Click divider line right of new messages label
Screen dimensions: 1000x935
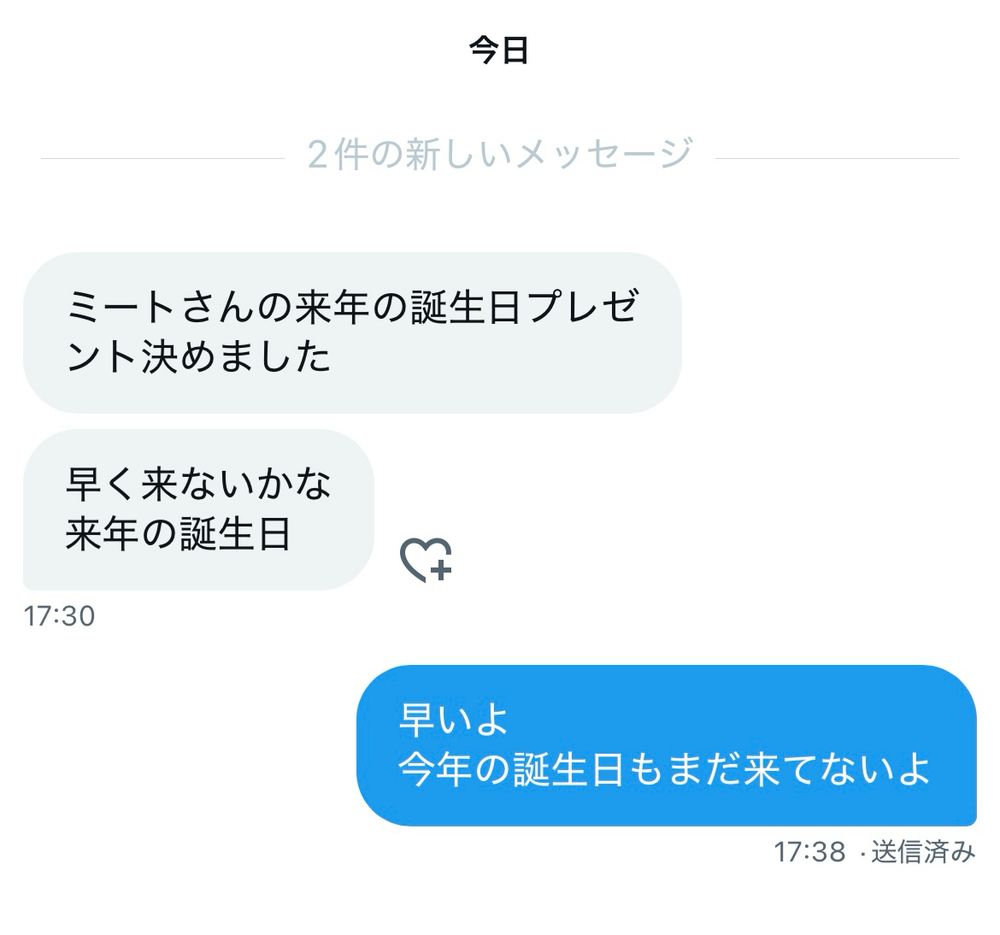pos(837,158)
